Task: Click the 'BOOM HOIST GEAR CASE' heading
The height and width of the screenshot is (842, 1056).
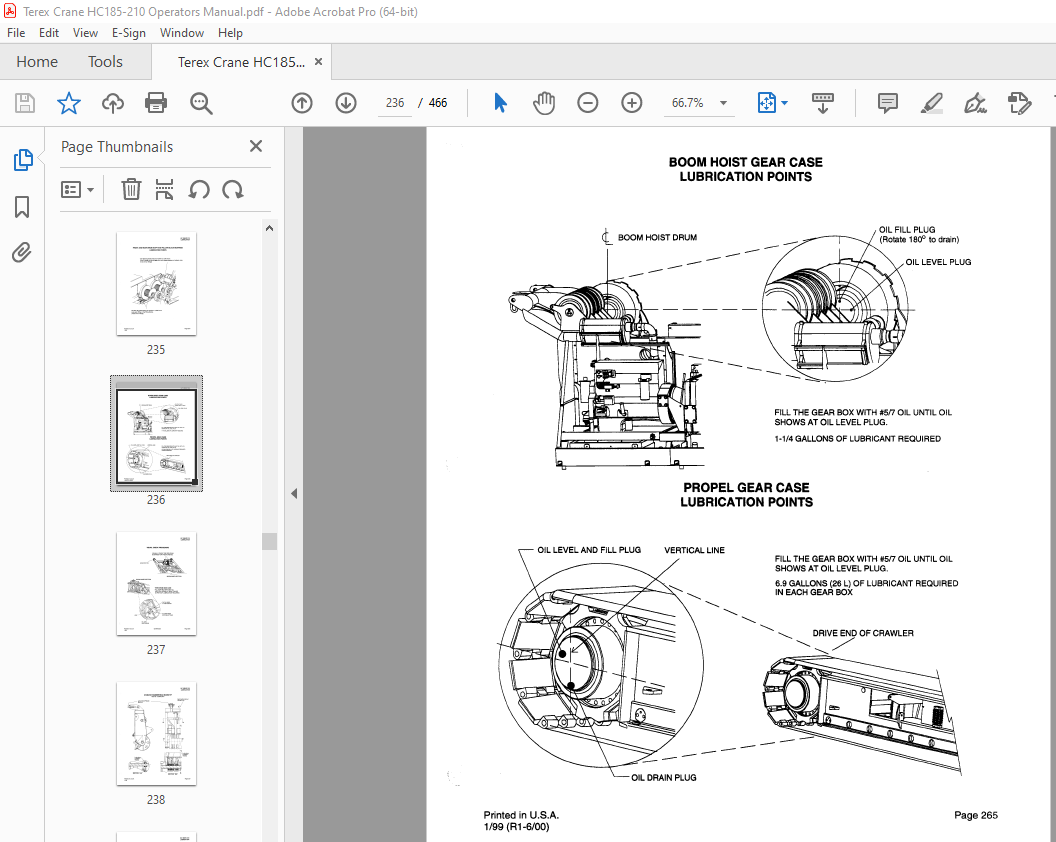Action: 746,162
